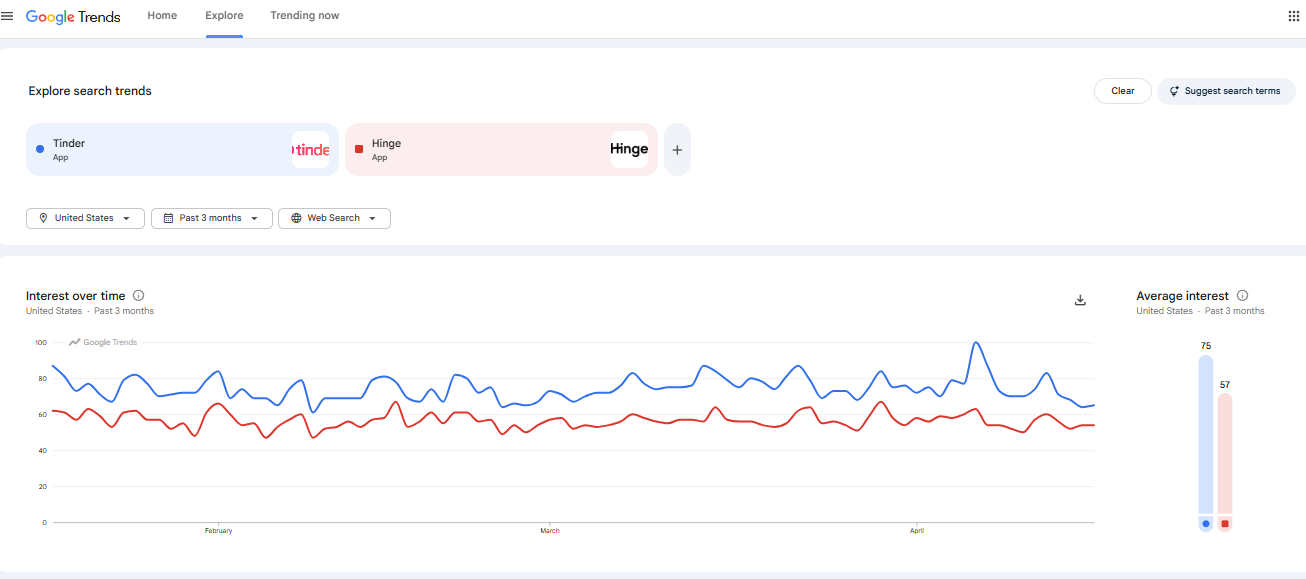Click the Interest over time info icon
This screenshot has width=1306, height=579.
[139, 296]
